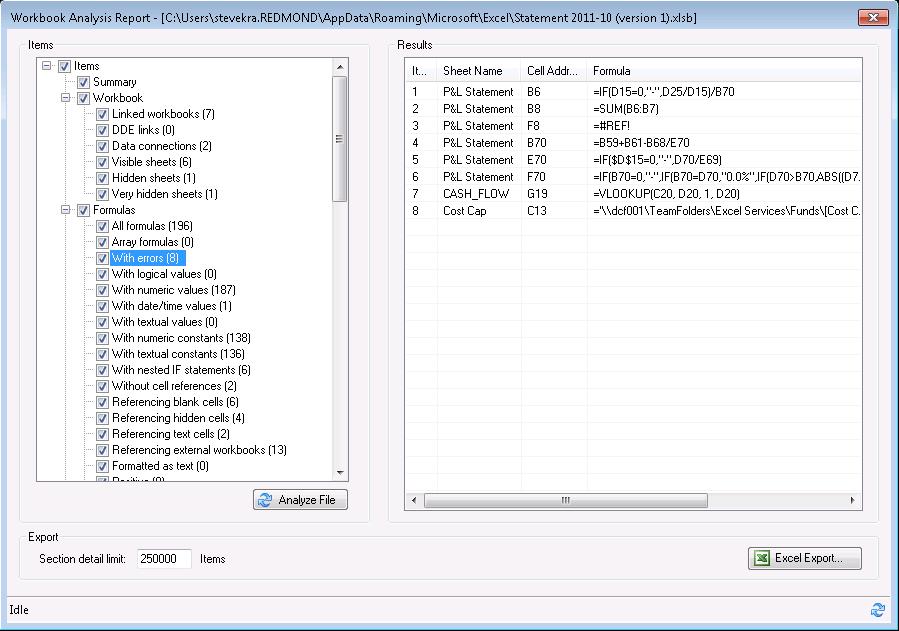Click the results horizontal scrollbar thumb
The image size is (899, 631).
tap(565, 500)
